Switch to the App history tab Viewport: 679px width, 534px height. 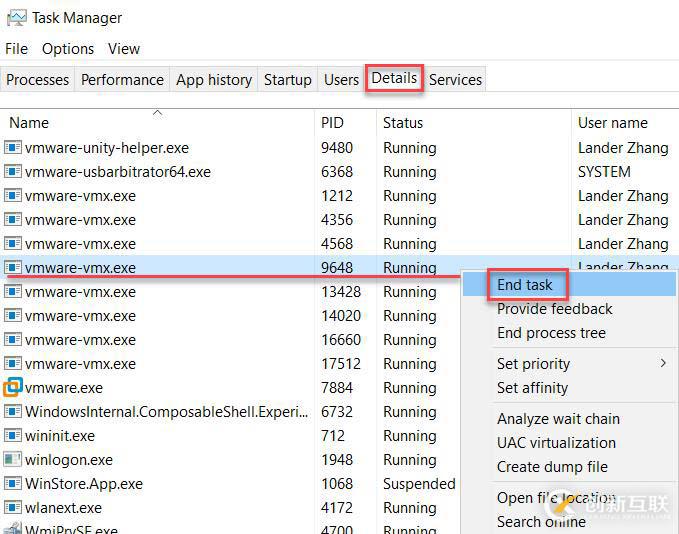pyautogui.click(x=214, y=80)
